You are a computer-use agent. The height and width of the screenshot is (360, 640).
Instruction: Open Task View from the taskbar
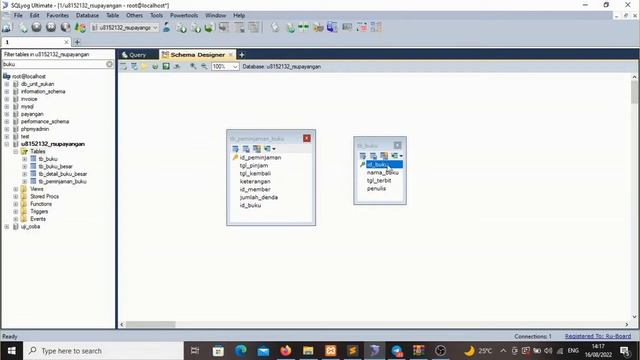(x=195, y=351)
